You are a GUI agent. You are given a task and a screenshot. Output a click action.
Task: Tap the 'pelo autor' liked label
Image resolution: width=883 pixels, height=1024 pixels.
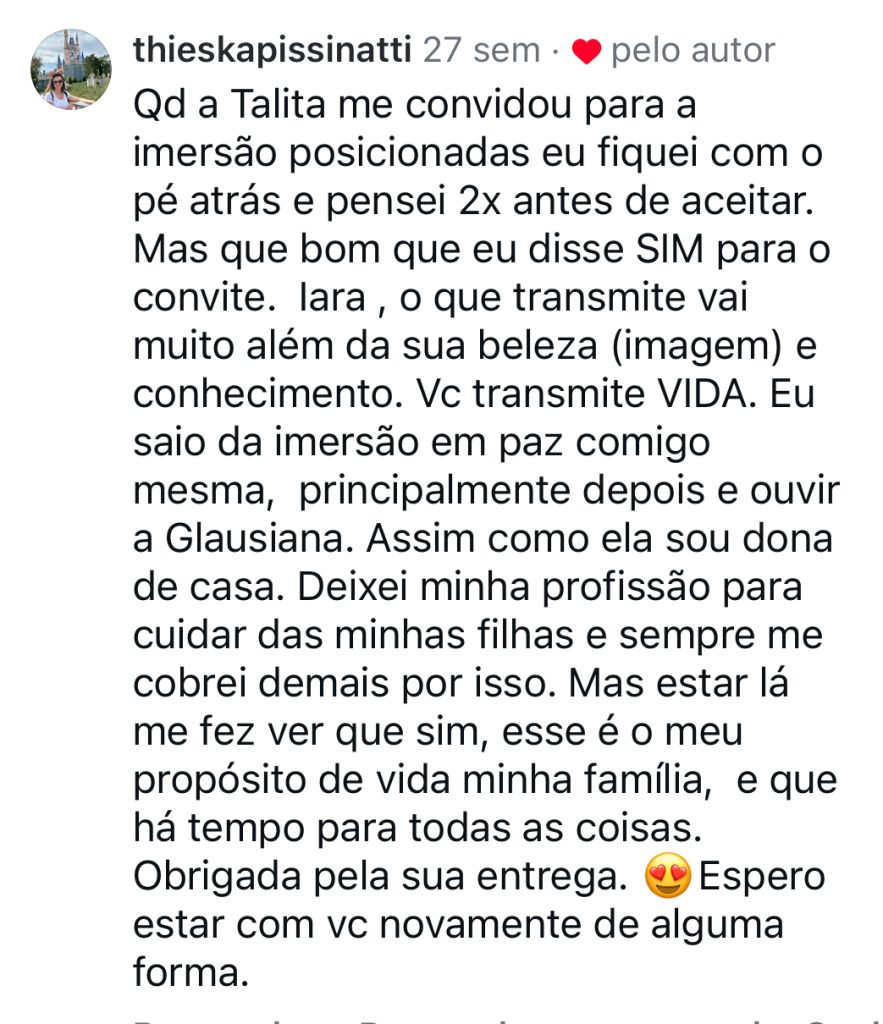pos(692,51)
